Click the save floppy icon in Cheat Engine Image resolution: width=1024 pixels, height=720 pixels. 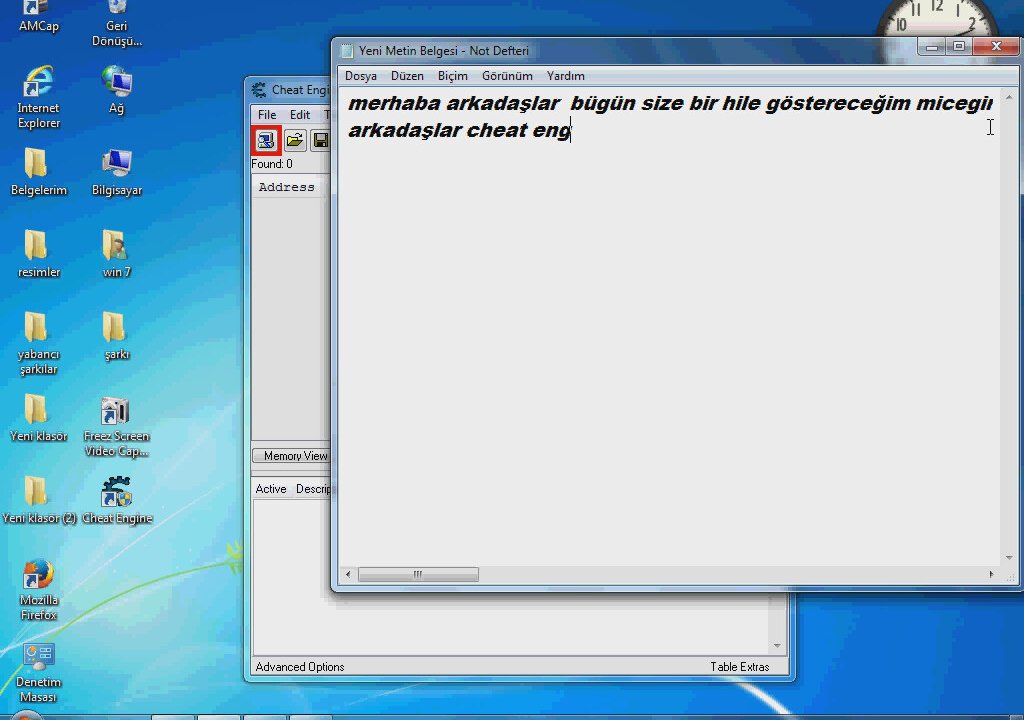(x=321, y=140)
